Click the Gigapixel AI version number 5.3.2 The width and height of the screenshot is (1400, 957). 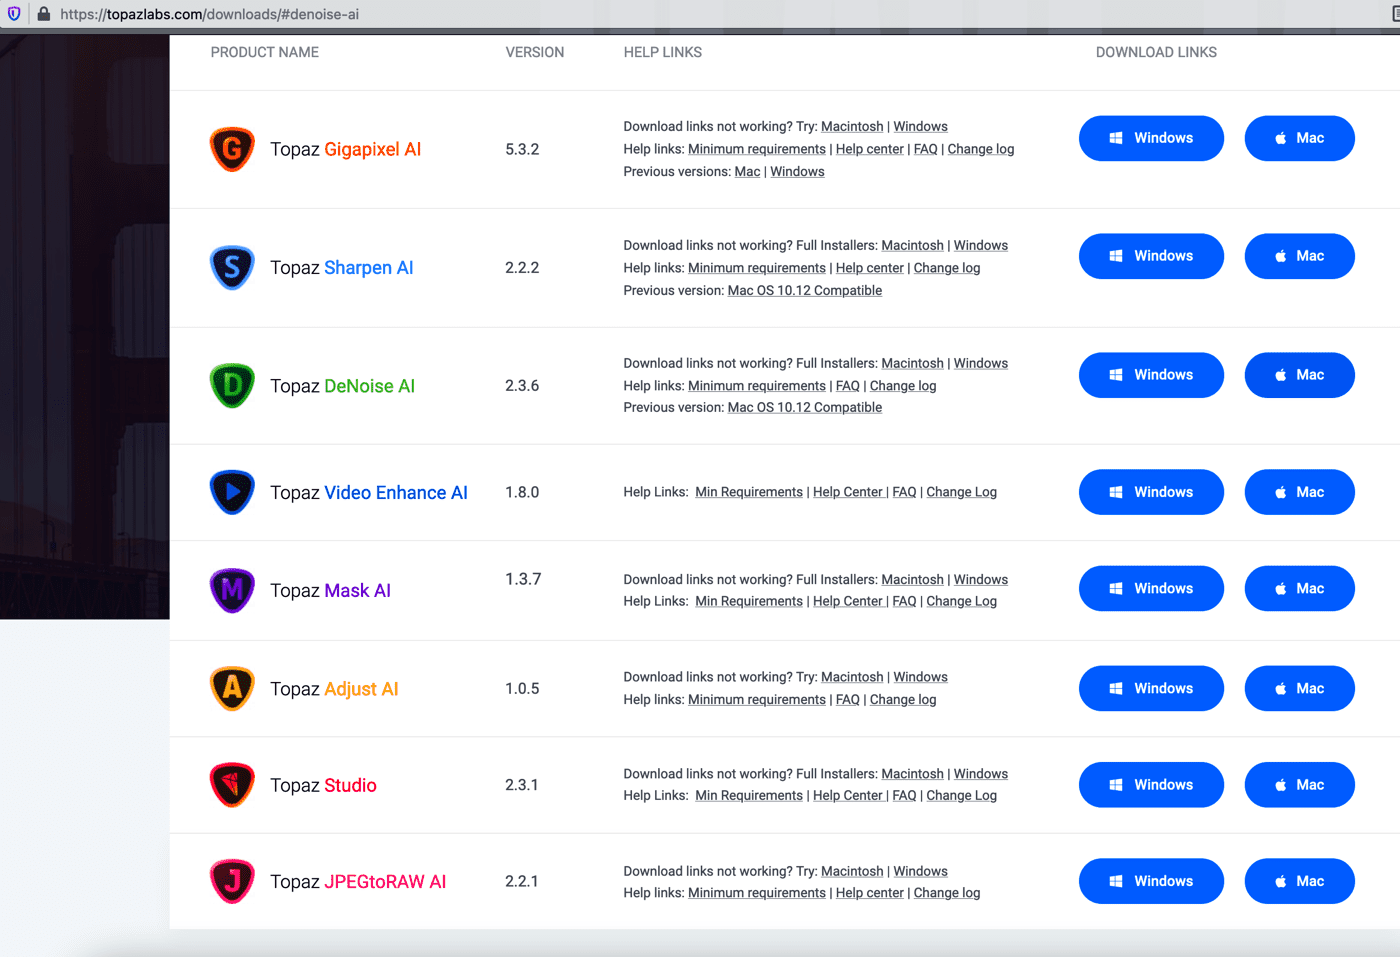coord(522,149)
